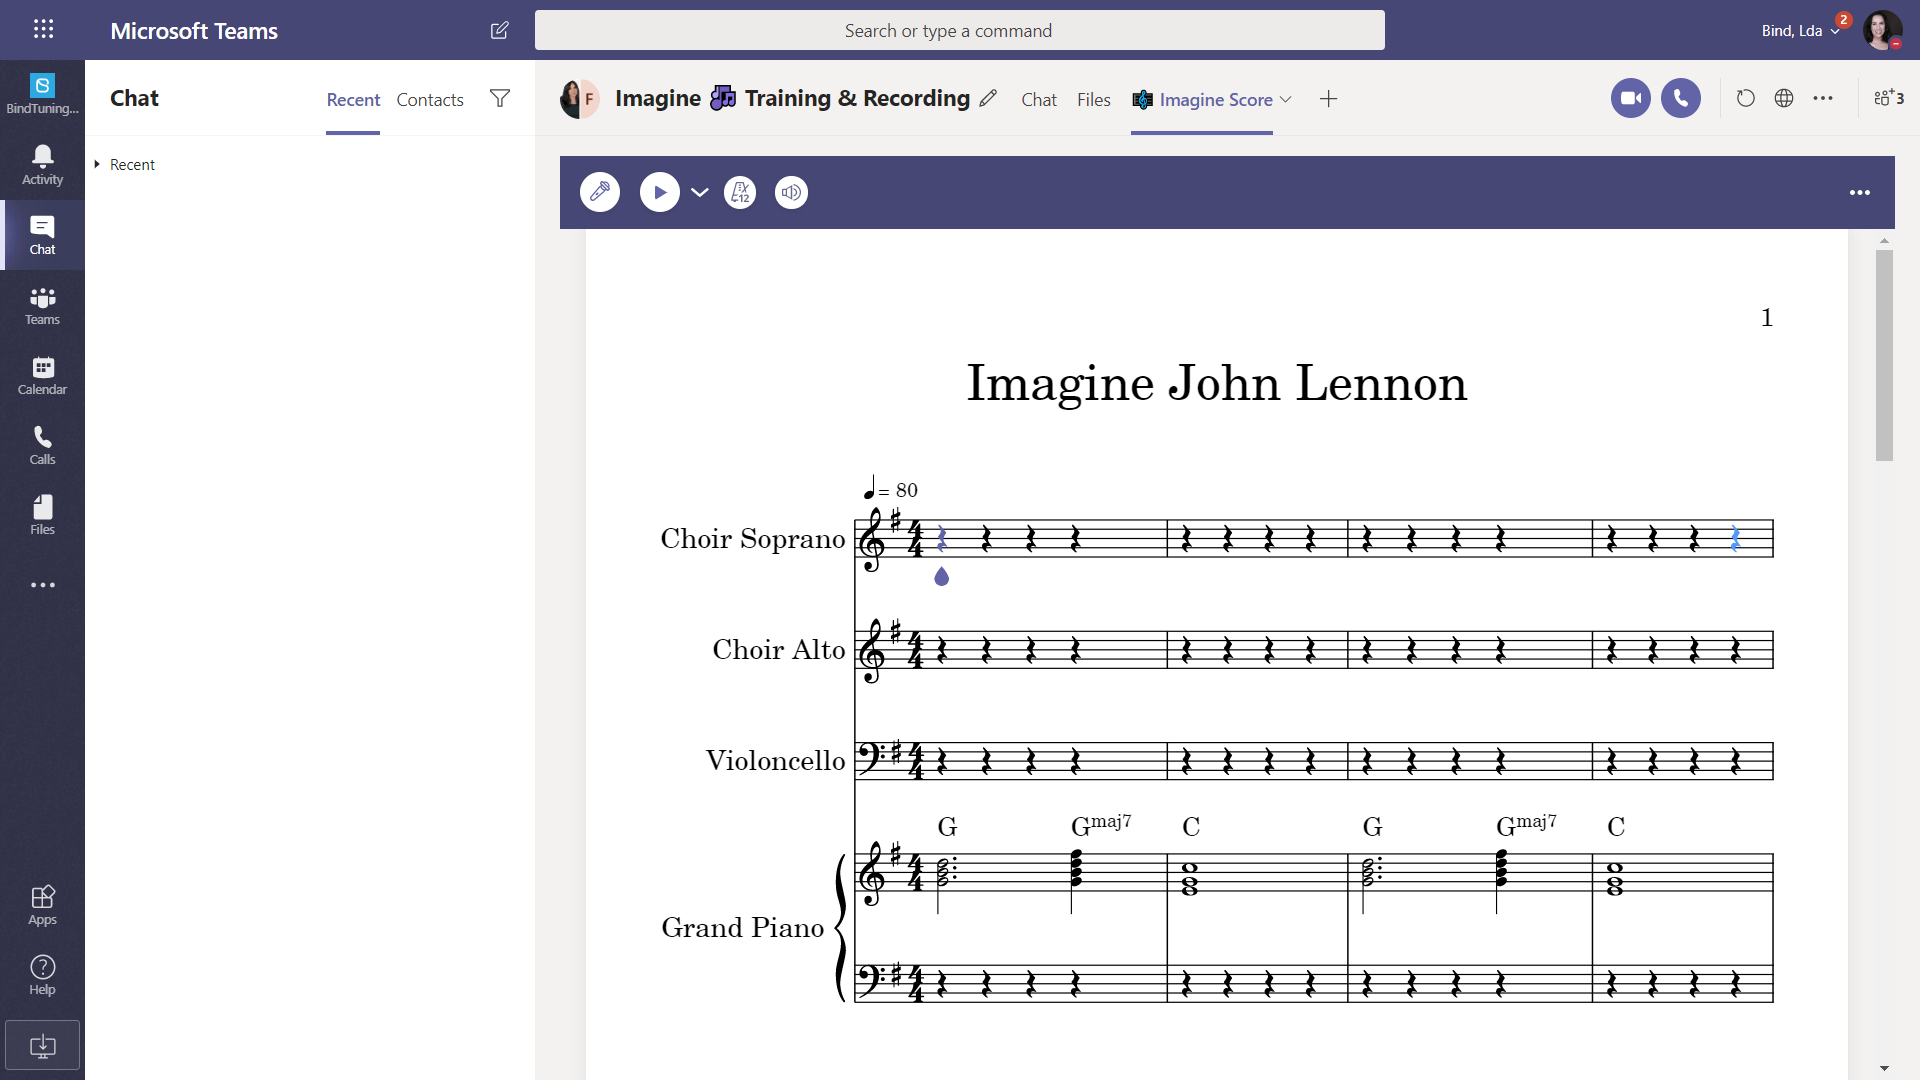Open the score toolbar more options
1920x1080 pixels.
1860,192
